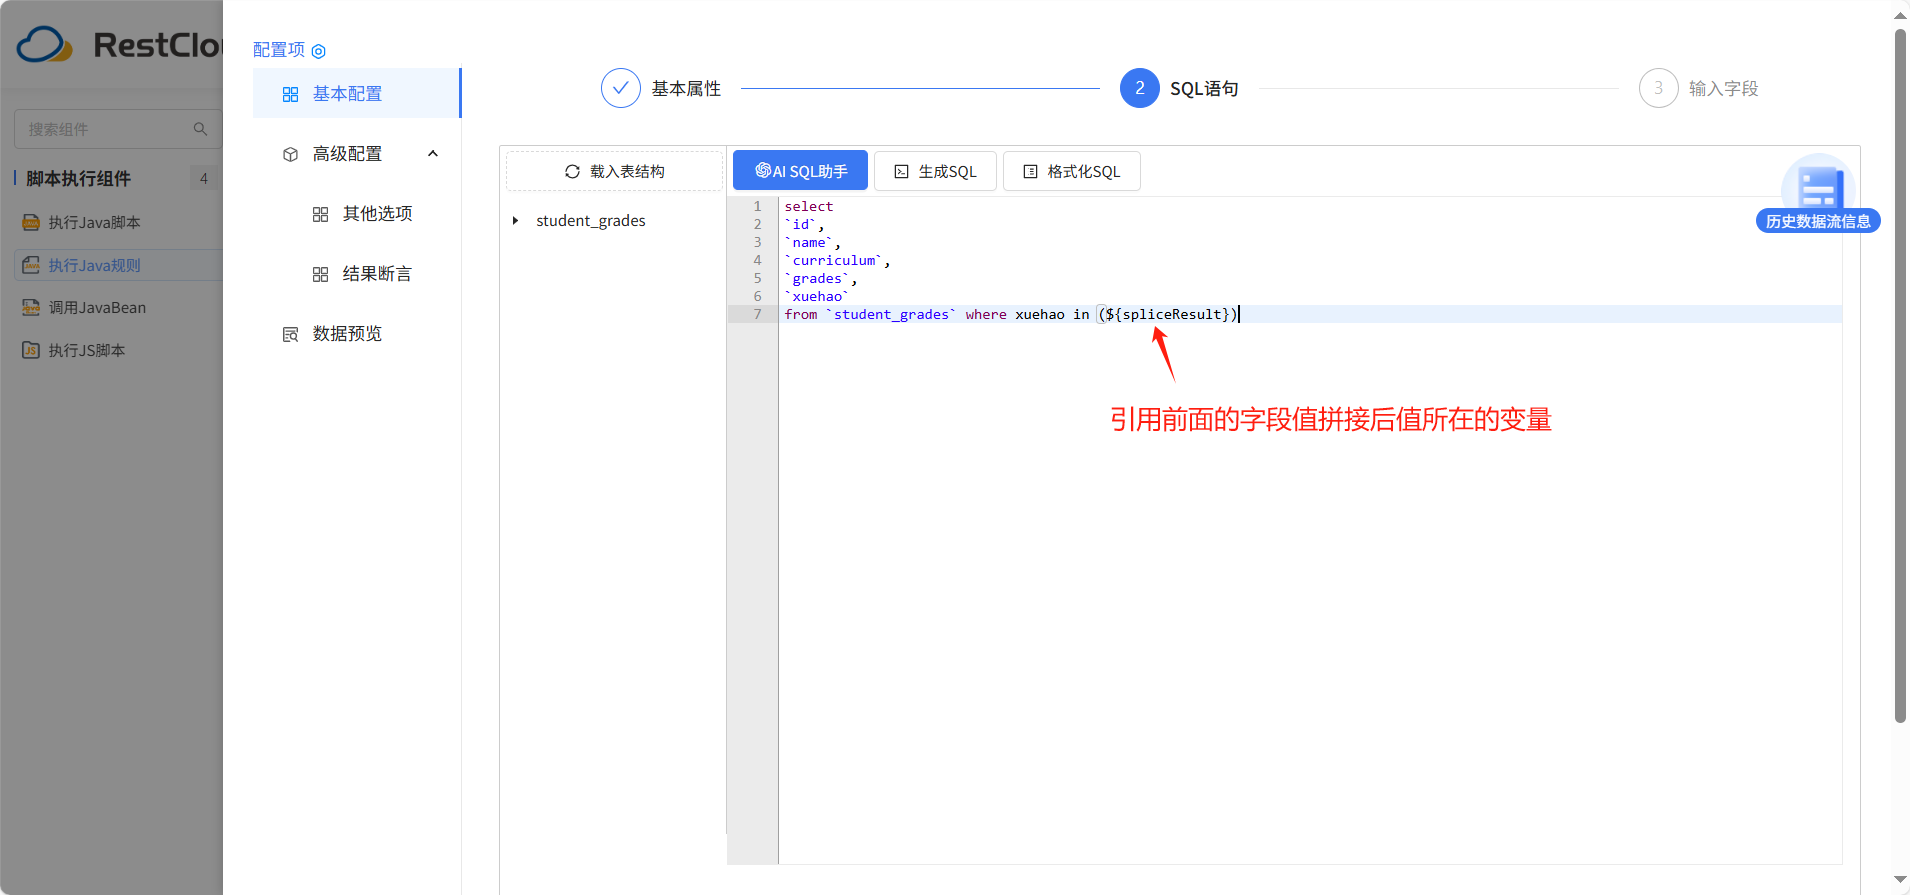Click the step 2 circle for SQL语句
This screenshot has height=895, width=1910.
click(1139, 88)
